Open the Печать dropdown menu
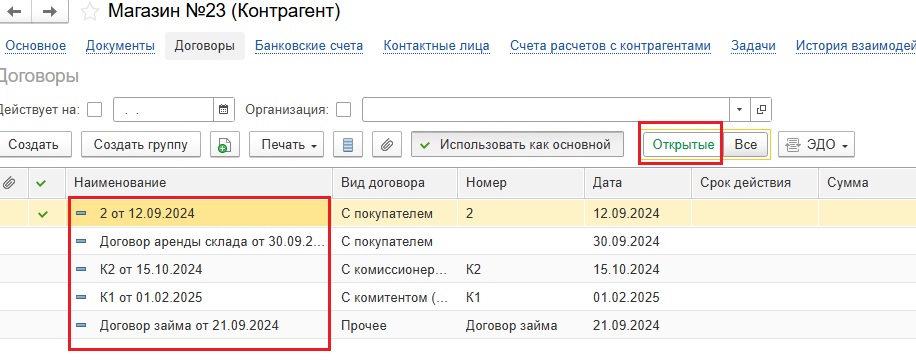The height and width of the screenshot is (361, 916). click(x=287, y=145)
